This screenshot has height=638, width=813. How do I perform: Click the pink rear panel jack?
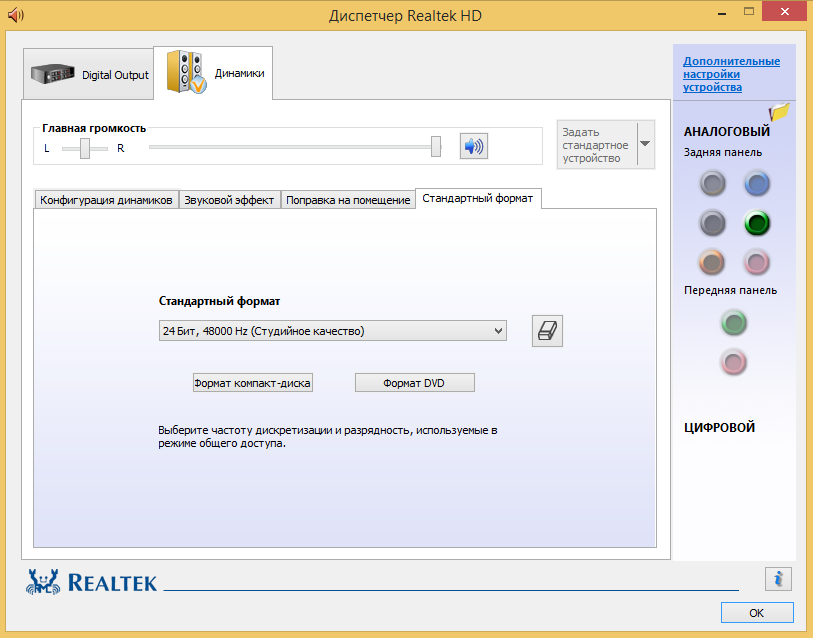tap(756, 262)
